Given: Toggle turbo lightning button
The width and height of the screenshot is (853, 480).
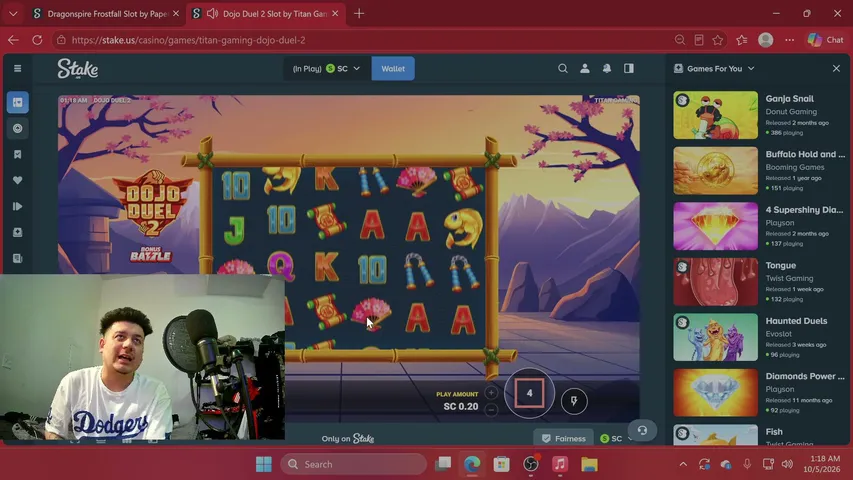Looking at the screenshot, I should pos(574,401).
